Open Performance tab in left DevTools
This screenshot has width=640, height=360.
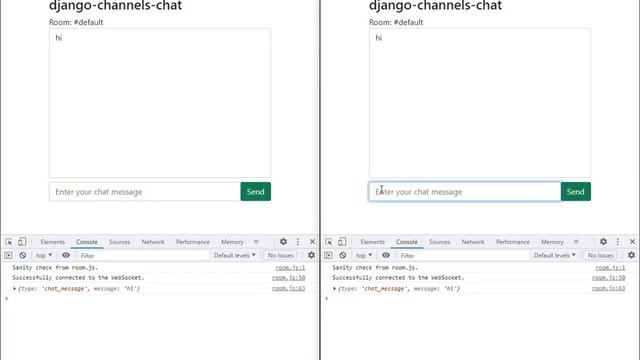(x=193, y=242)
